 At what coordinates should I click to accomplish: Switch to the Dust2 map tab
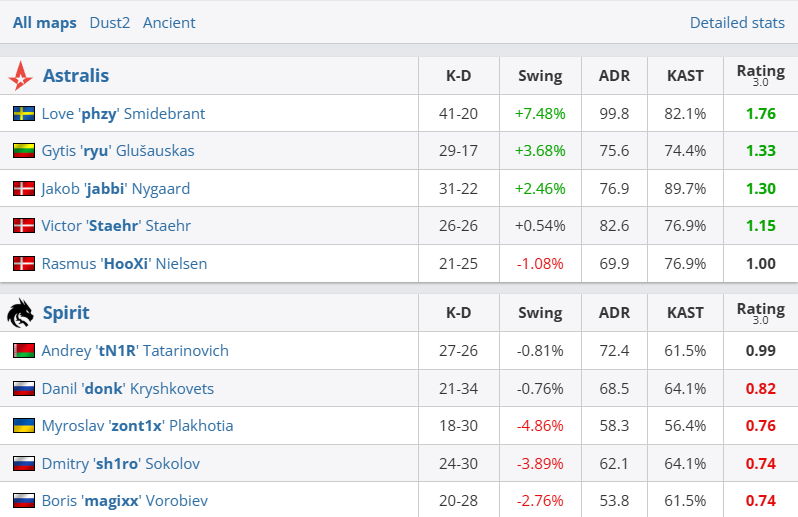tap(110, 22)
